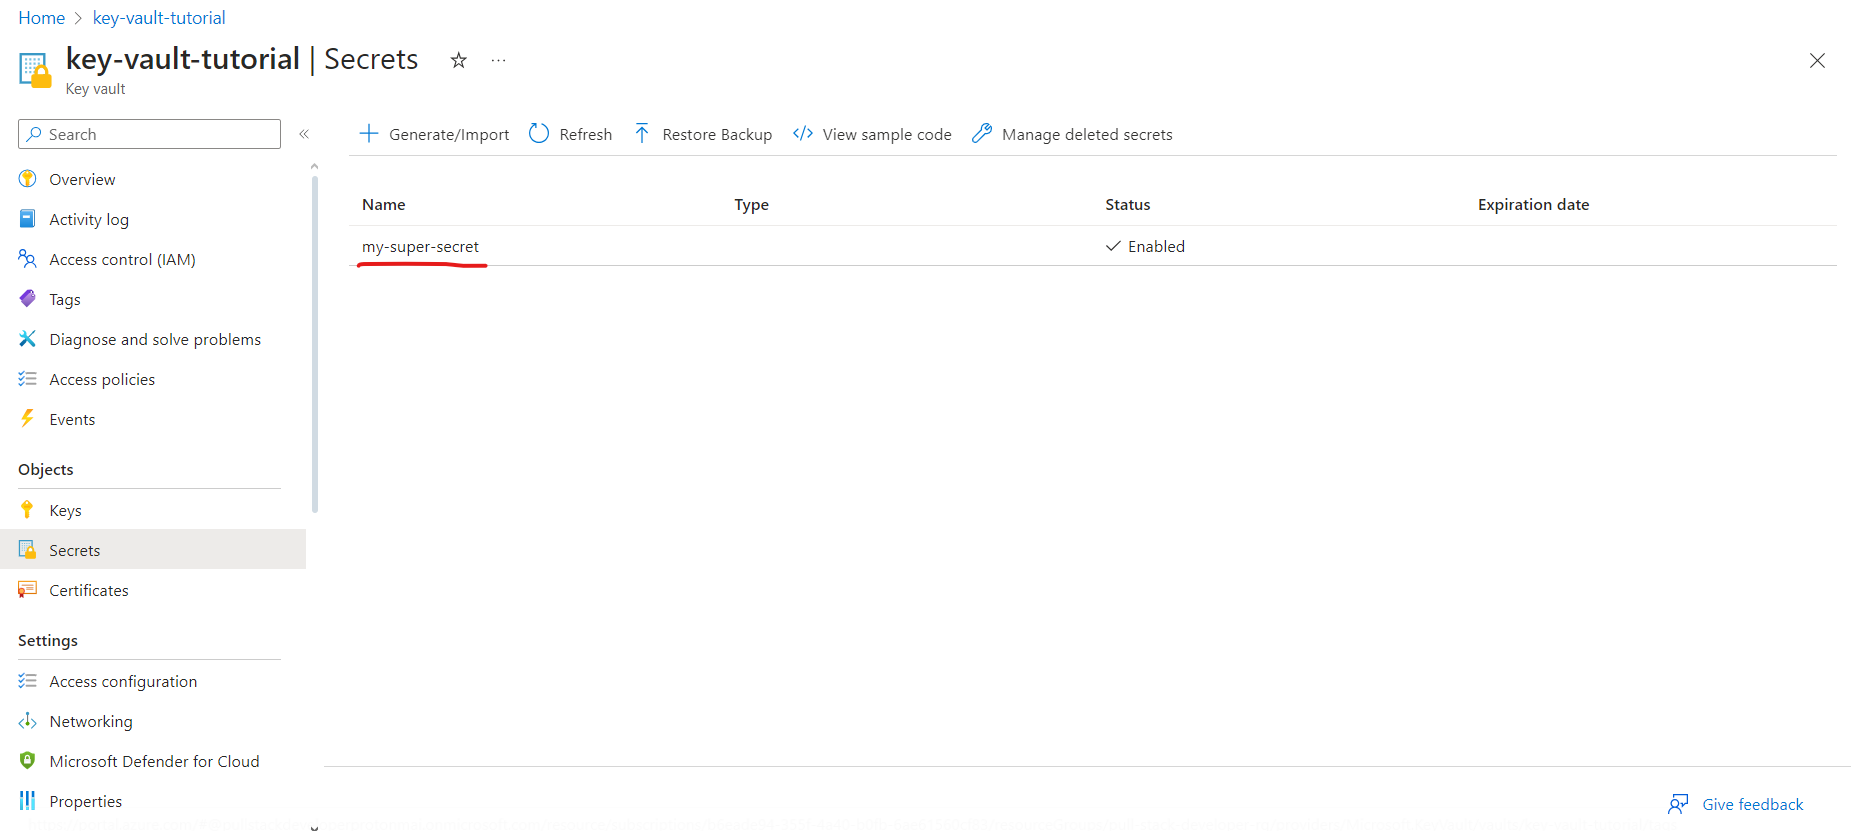
Task: Click the Access configuration icon
Action: 27,681
